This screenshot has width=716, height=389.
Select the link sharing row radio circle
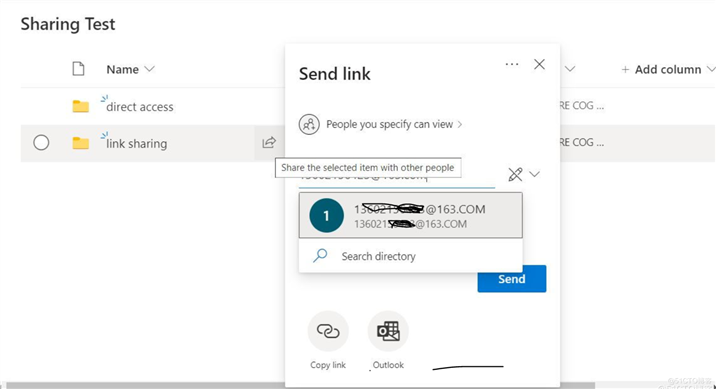tap(41, 142)
